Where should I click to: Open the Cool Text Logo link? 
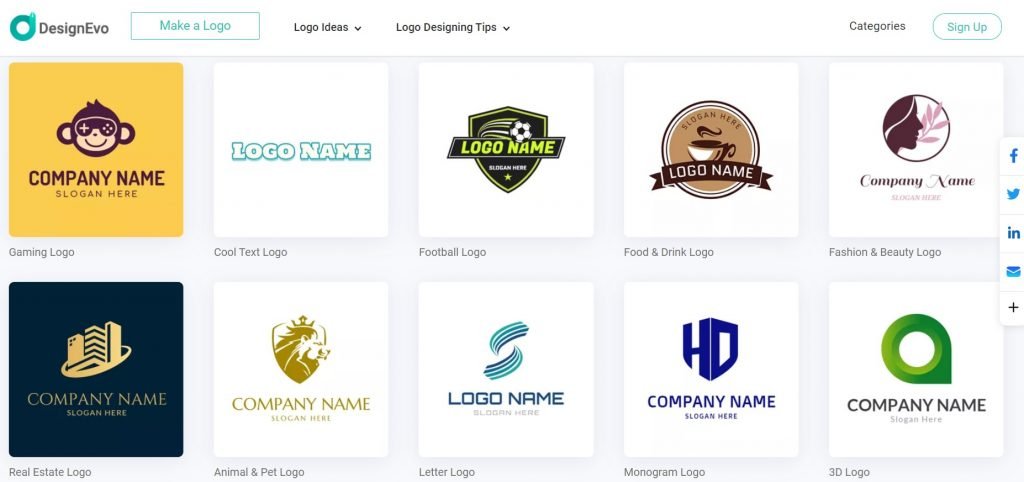click(x=250, y=252)
